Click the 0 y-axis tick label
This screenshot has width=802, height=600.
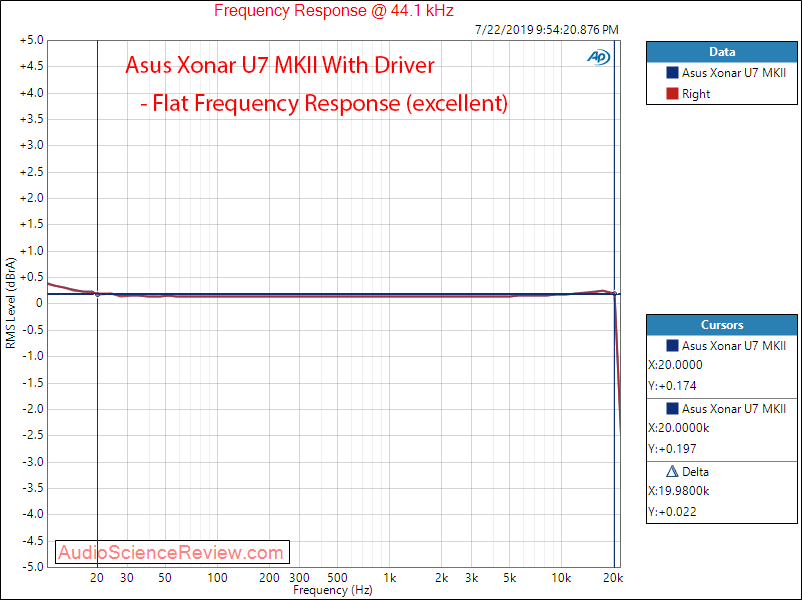(39, 303)
